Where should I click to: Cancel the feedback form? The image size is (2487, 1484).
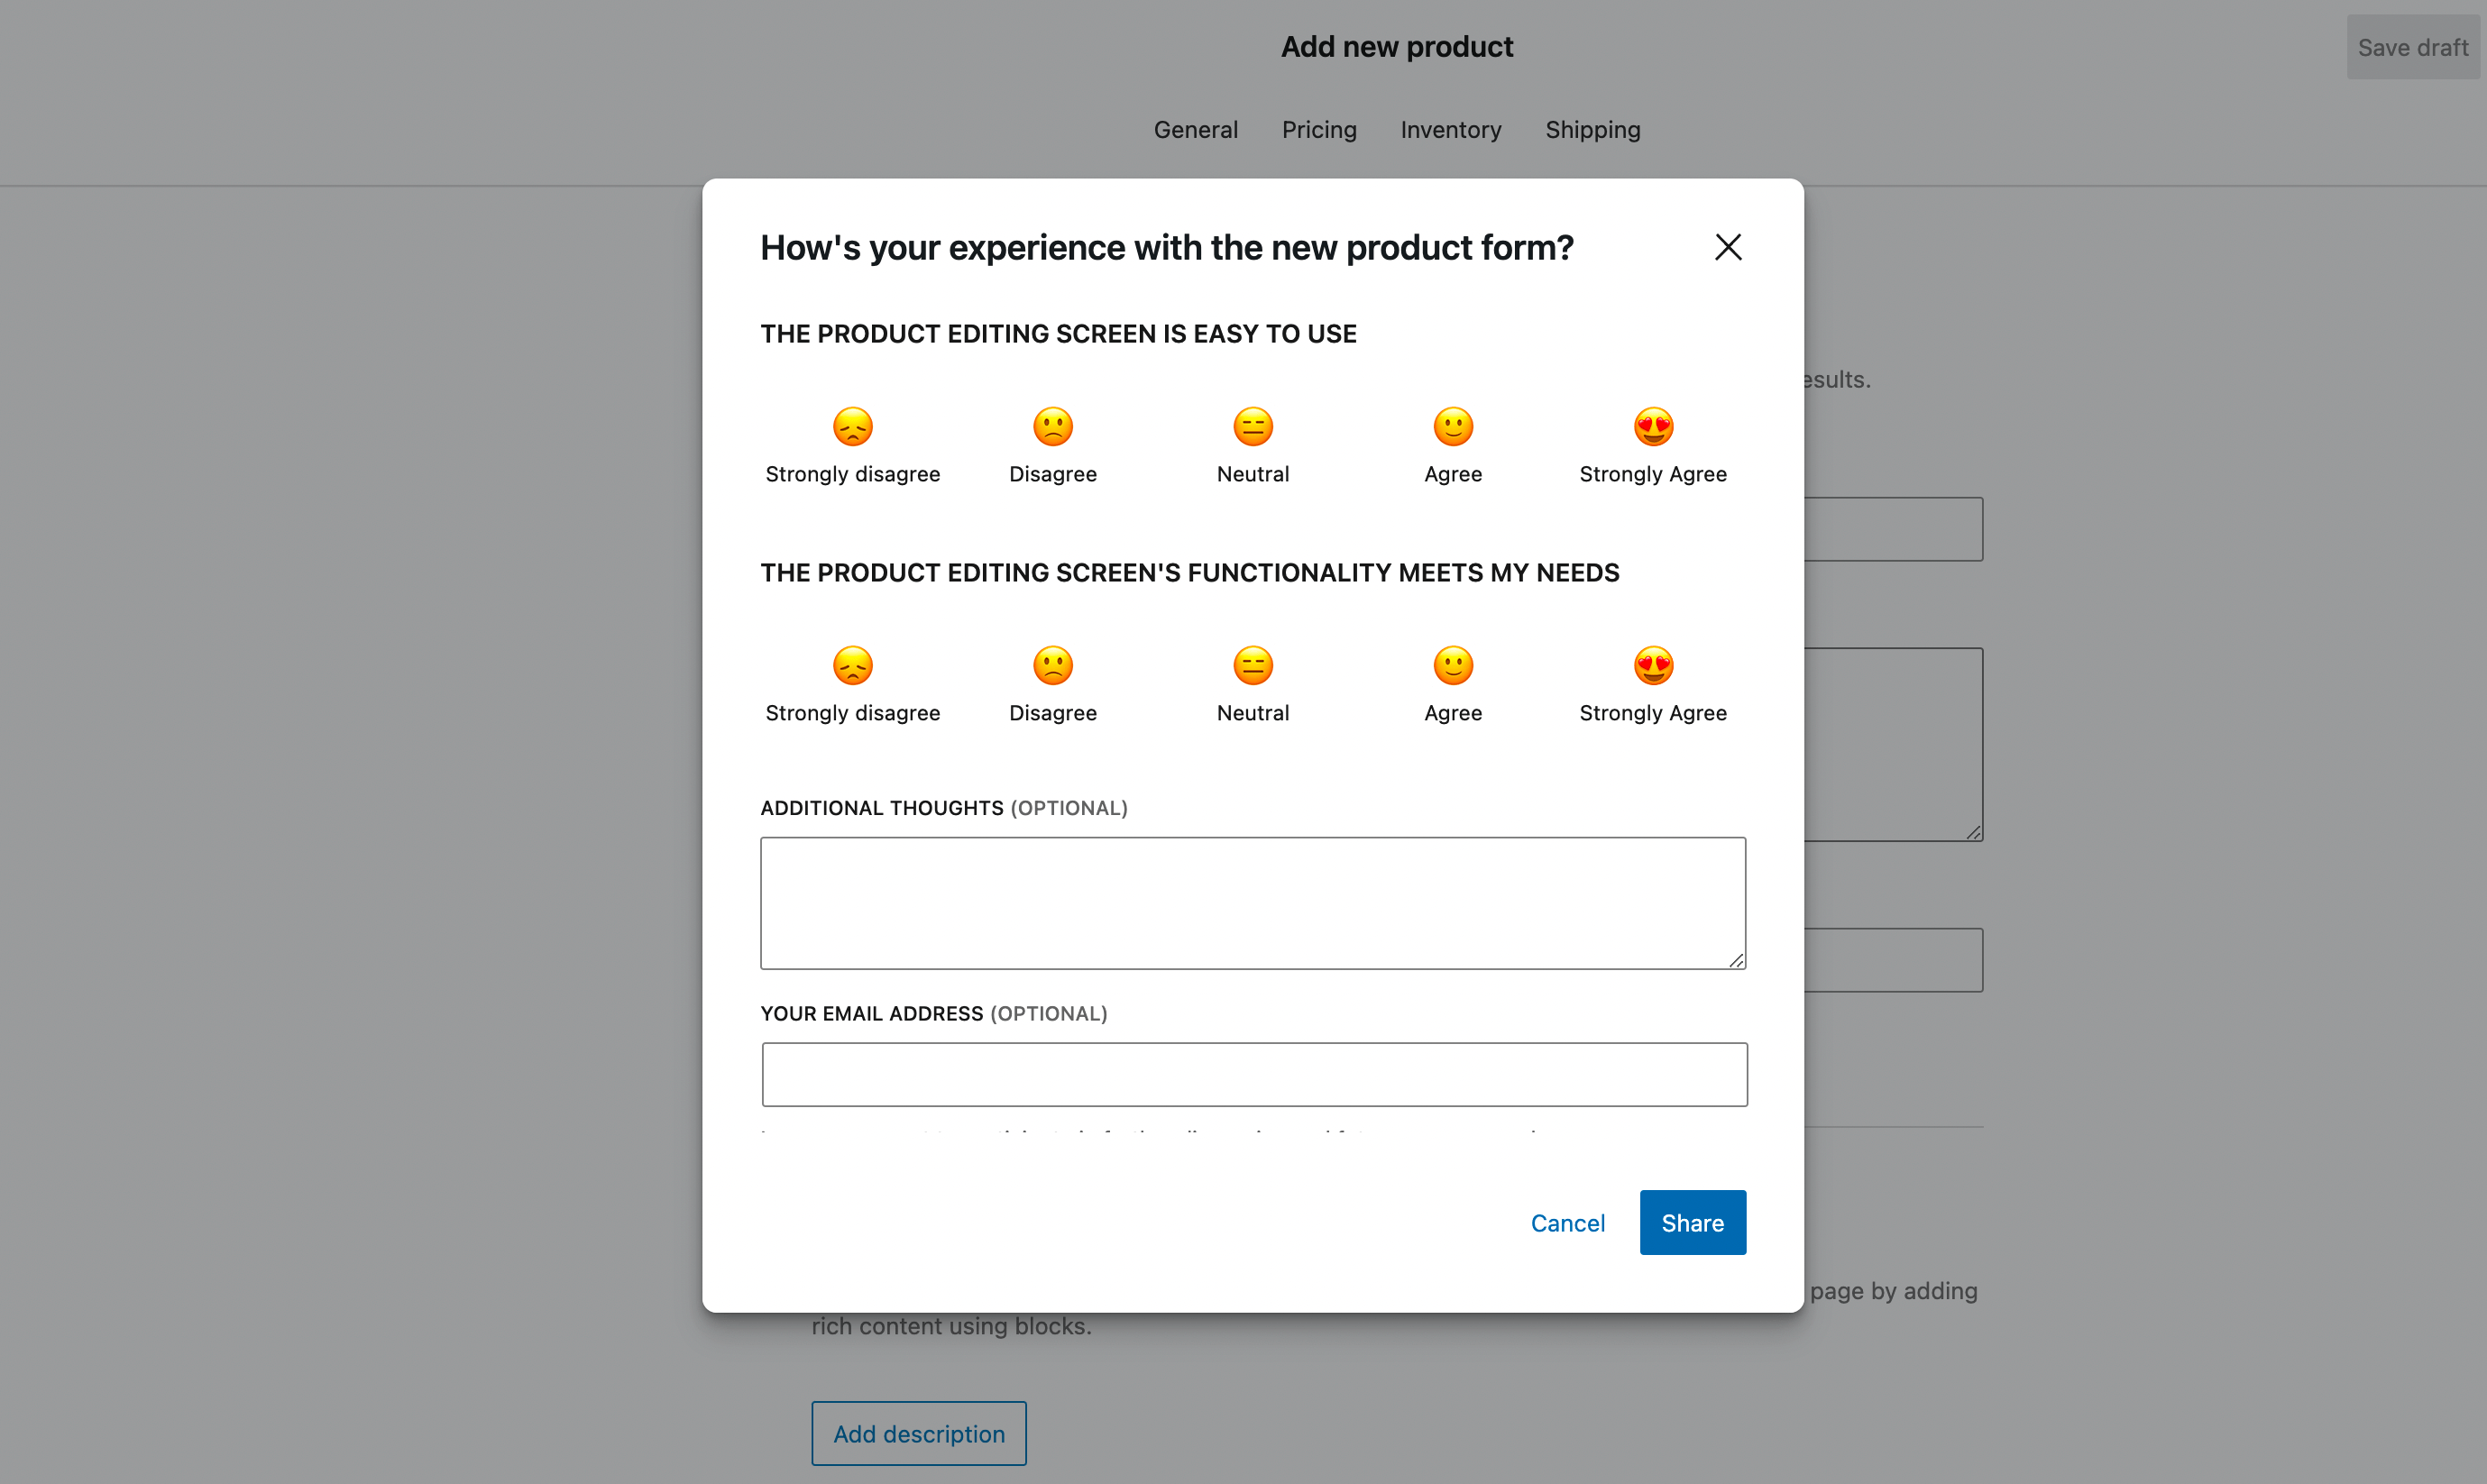point(1567,1222)
